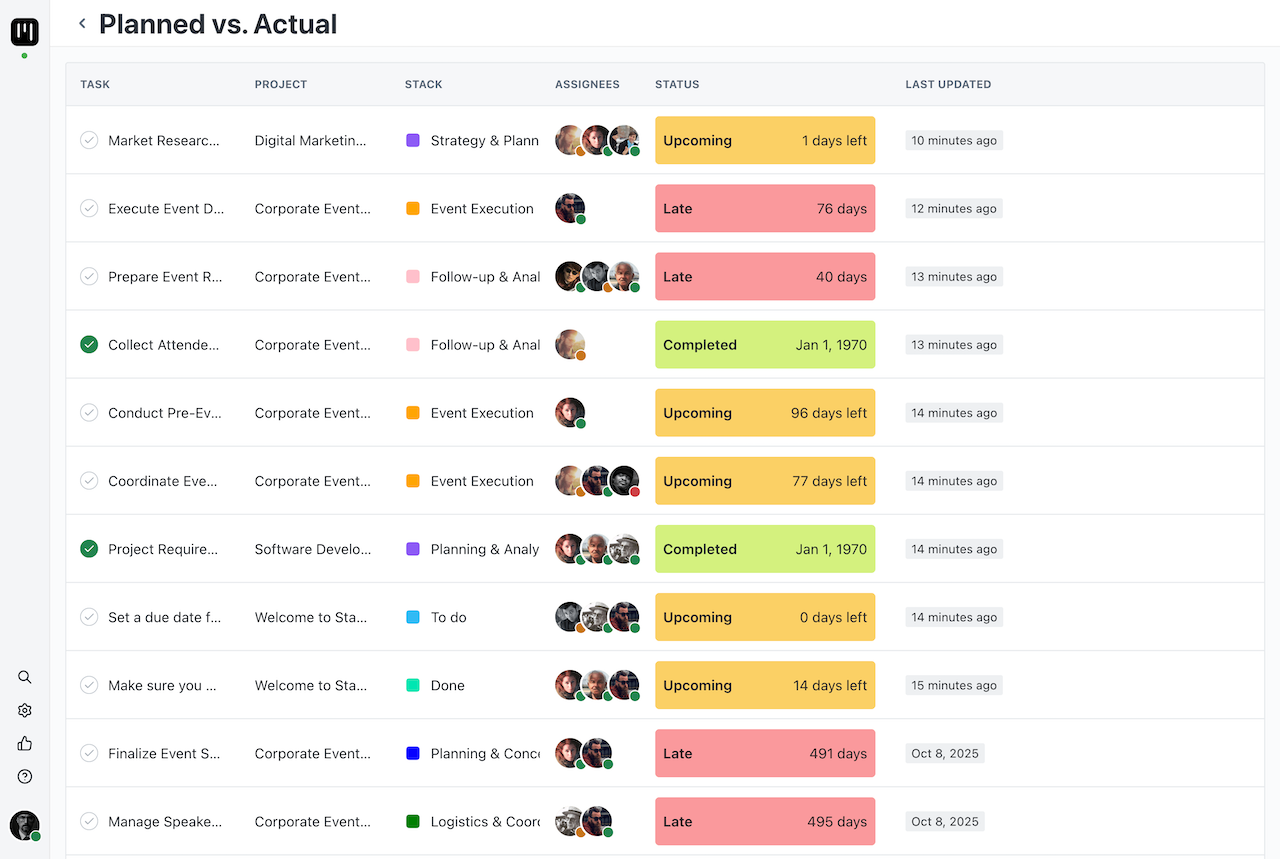This screenshot has height=859, width=1280.
Task: Open the Digital Marketing project link
Action: pos(310,141)
